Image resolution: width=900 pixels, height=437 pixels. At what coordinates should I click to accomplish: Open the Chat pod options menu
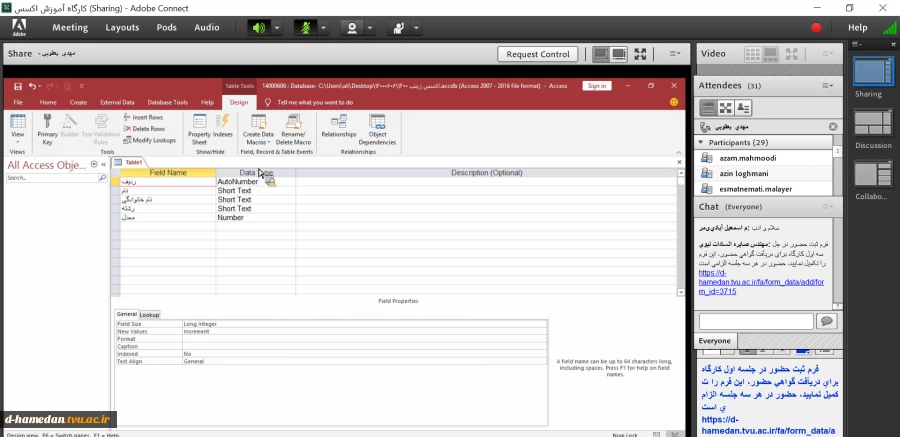click(x=827, y=206)
